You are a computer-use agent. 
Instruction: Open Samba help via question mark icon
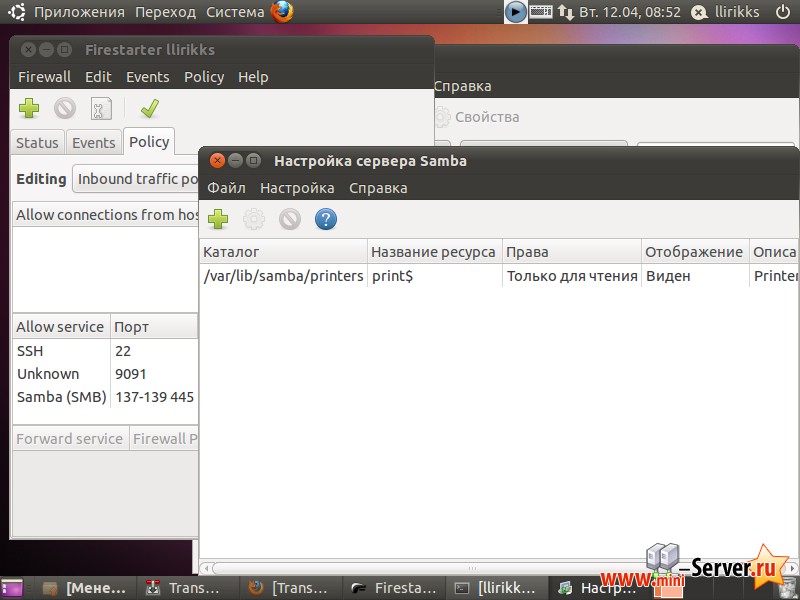[x=326, y=219]
